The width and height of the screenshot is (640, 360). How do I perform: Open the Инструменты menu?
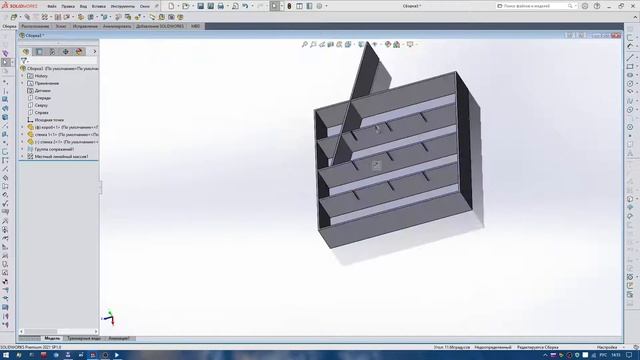click(x=122, y=7)
